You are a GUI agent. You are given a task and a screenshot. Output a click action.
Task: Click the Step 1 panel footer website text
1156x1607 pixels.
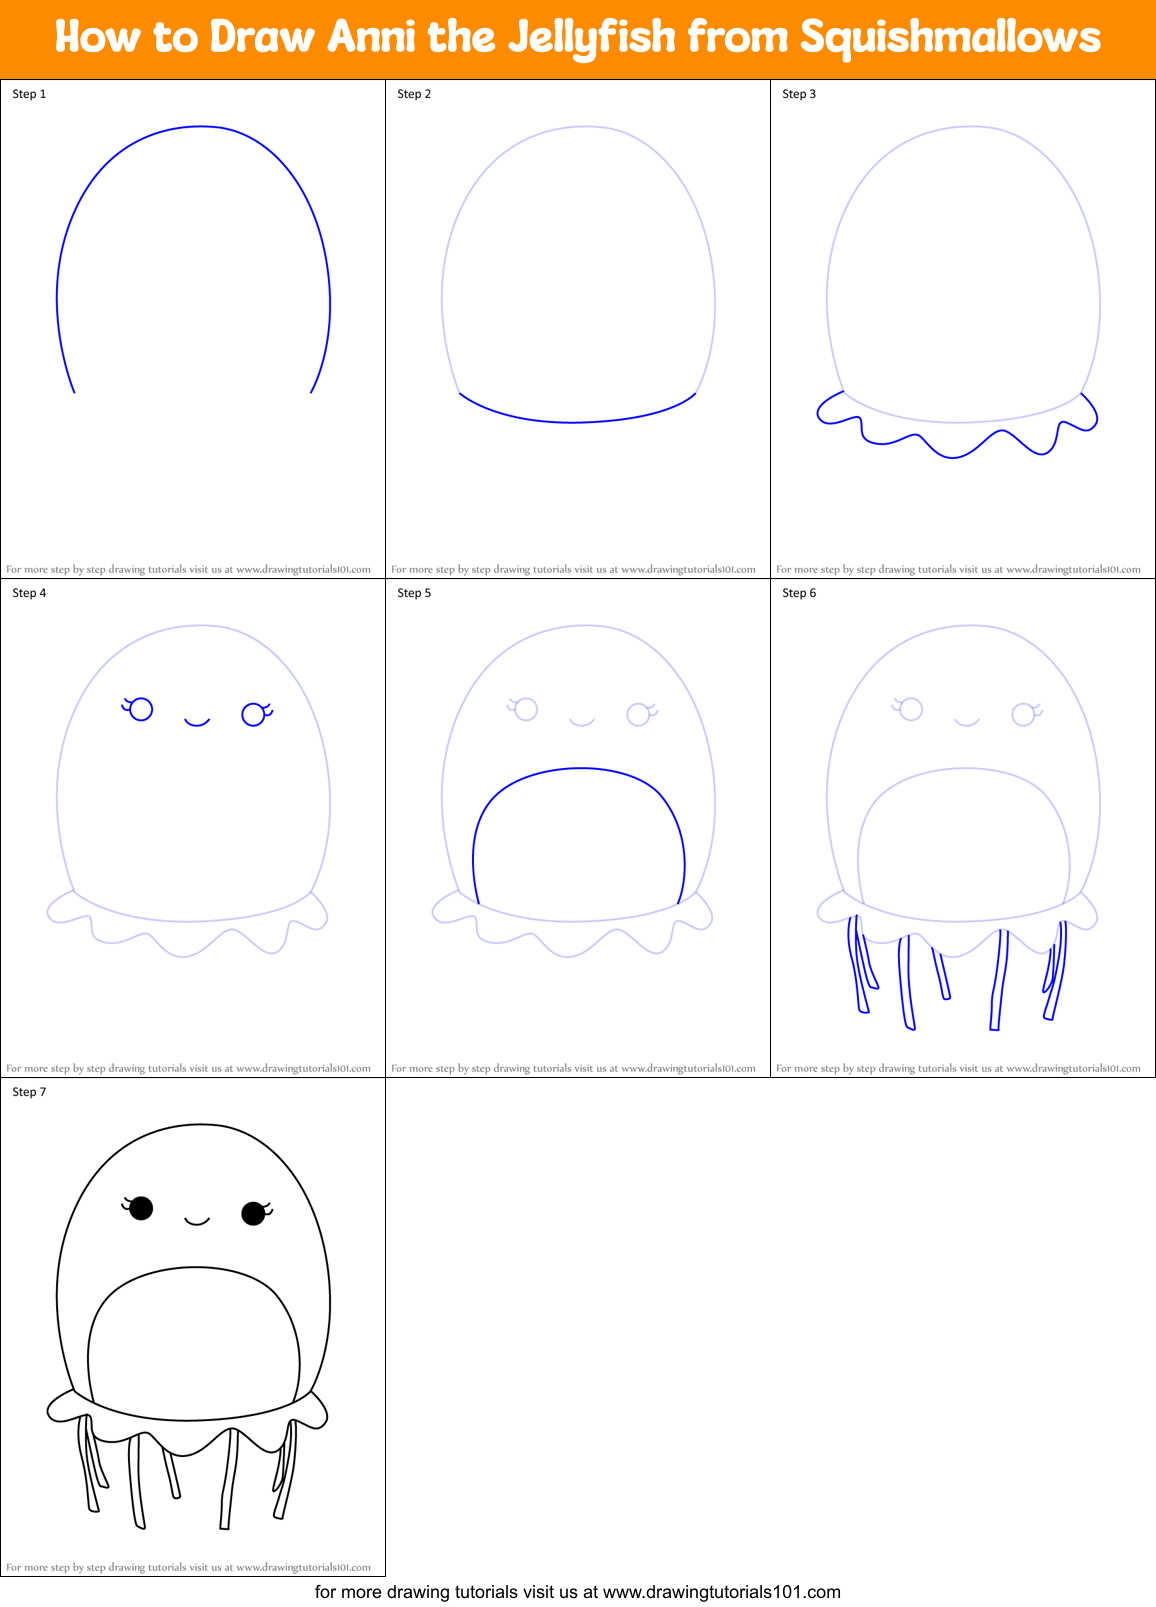tap(188, 569)
